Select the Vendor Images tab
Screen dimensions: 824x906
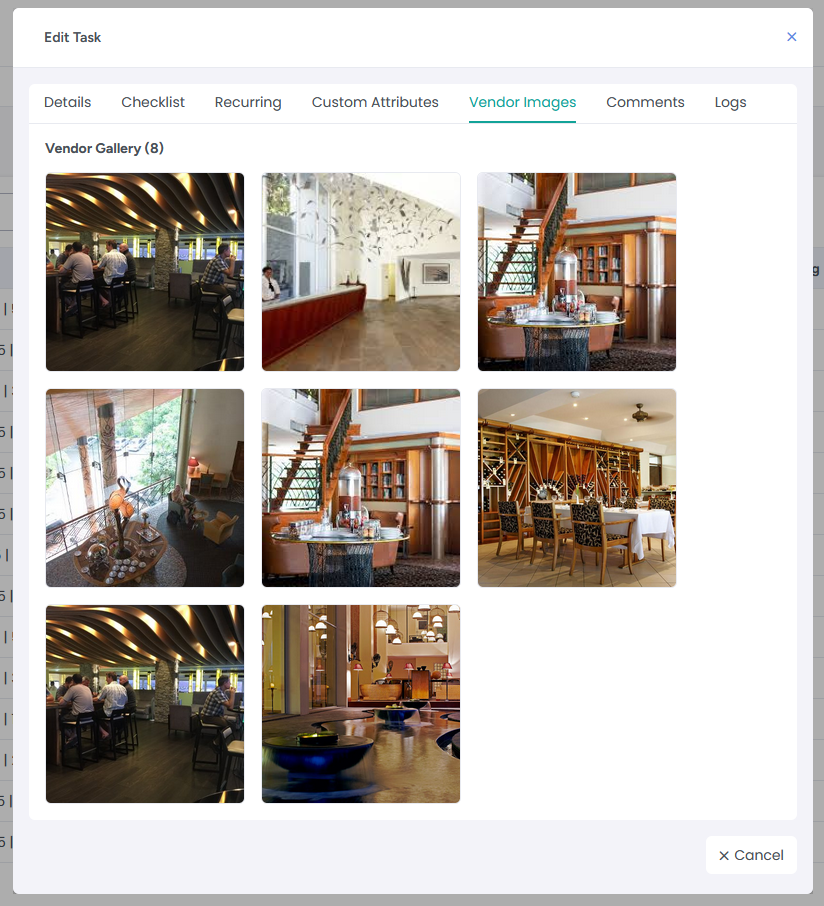tap(522, 102)
